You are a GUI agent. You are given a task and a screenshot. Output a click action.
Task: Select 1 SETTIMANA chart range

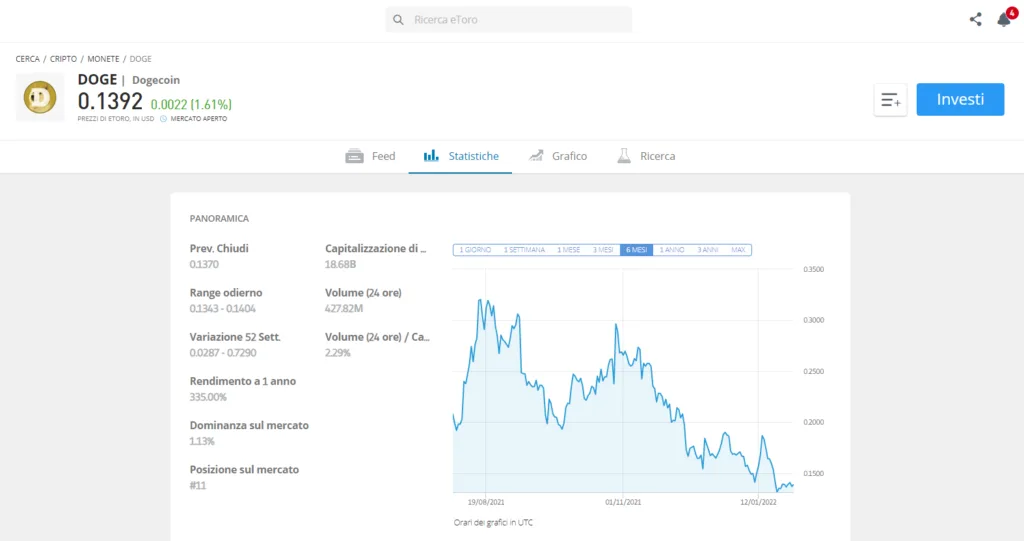(x=524, y=250)
